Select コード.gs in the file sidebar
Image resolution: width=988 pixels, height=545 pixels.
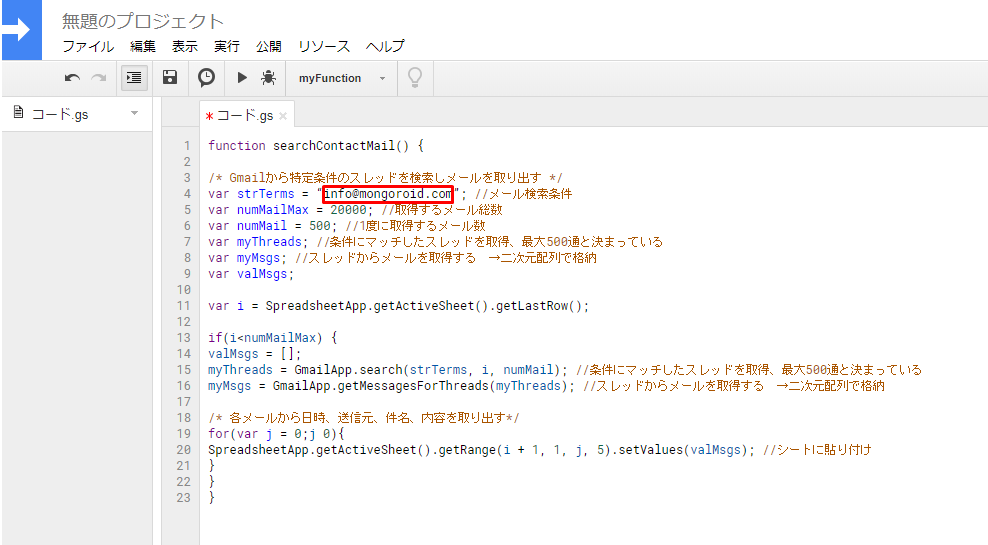pos(60,114)
